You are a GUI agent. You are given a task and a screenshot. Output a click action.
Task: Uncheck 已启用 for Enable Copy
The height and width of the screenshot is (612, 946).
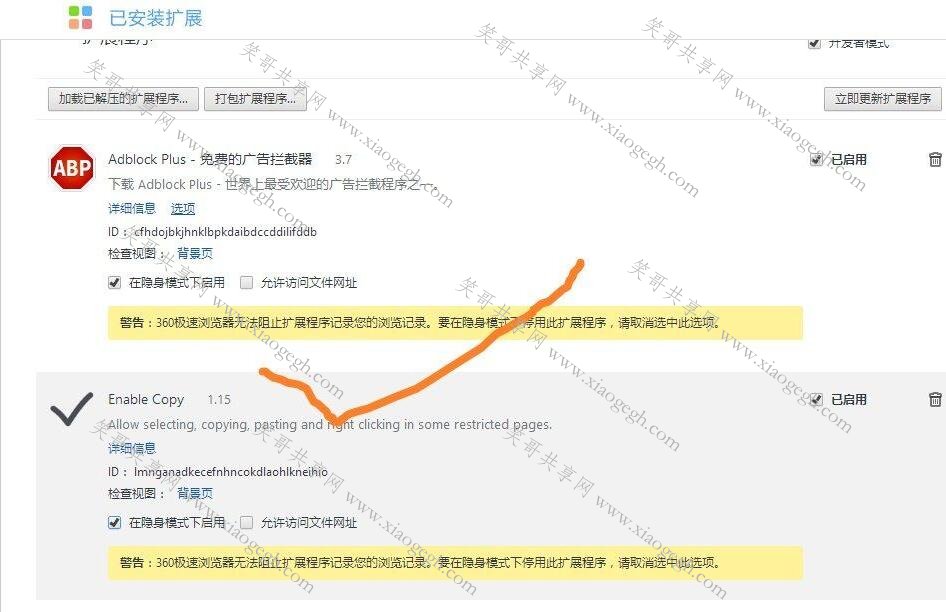816,399
